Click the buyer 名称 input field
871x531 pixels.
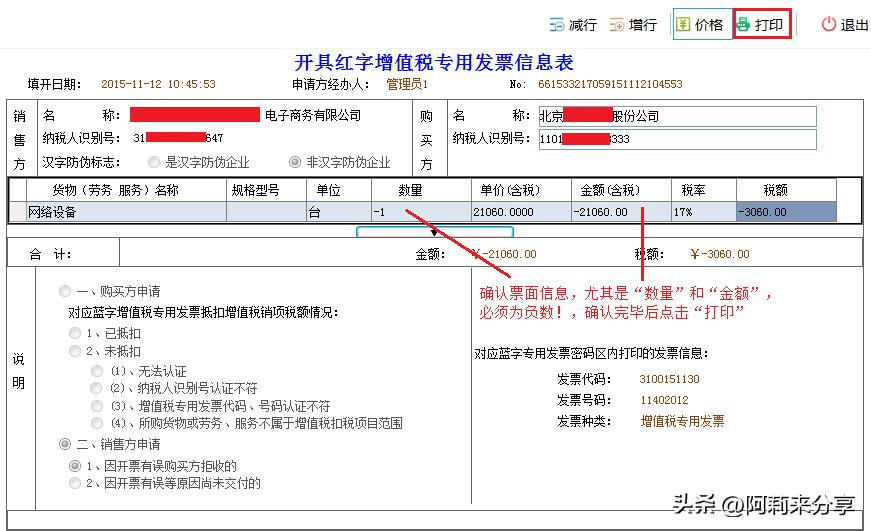pos(678,116)
